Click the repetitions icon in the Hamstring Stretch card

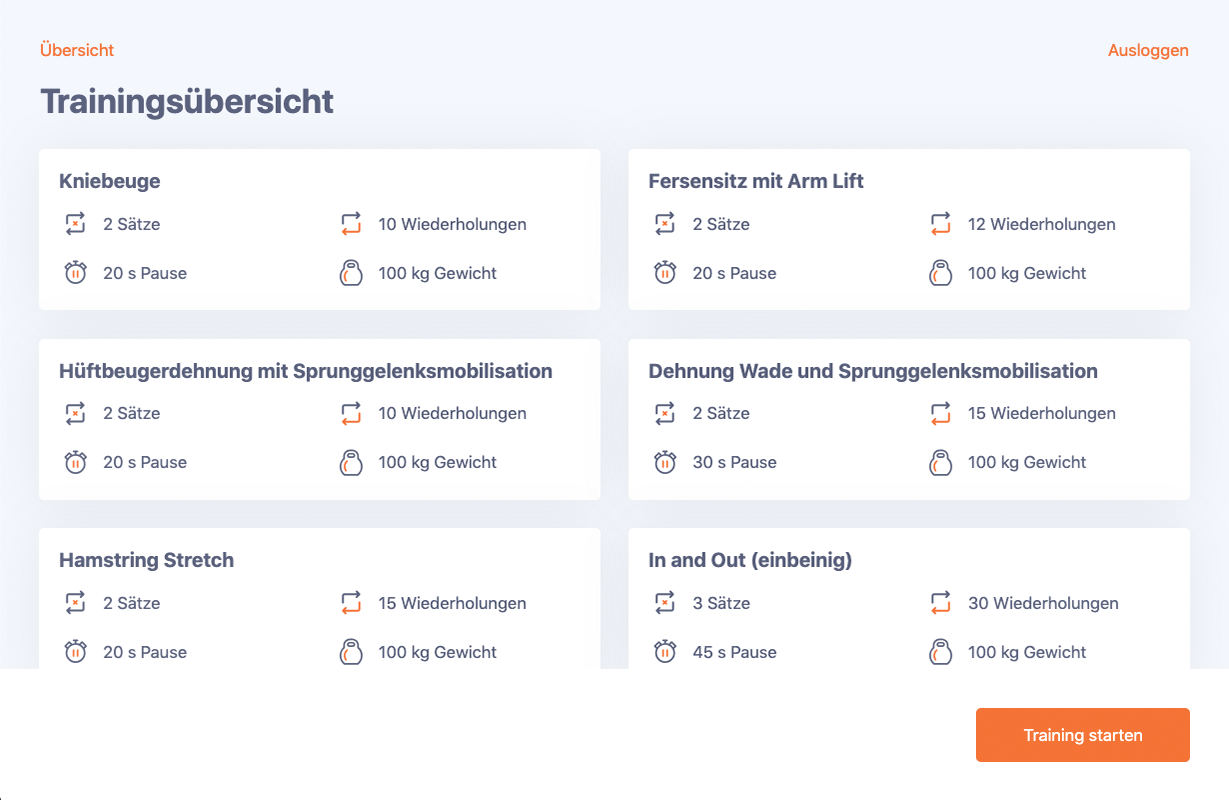350,603
